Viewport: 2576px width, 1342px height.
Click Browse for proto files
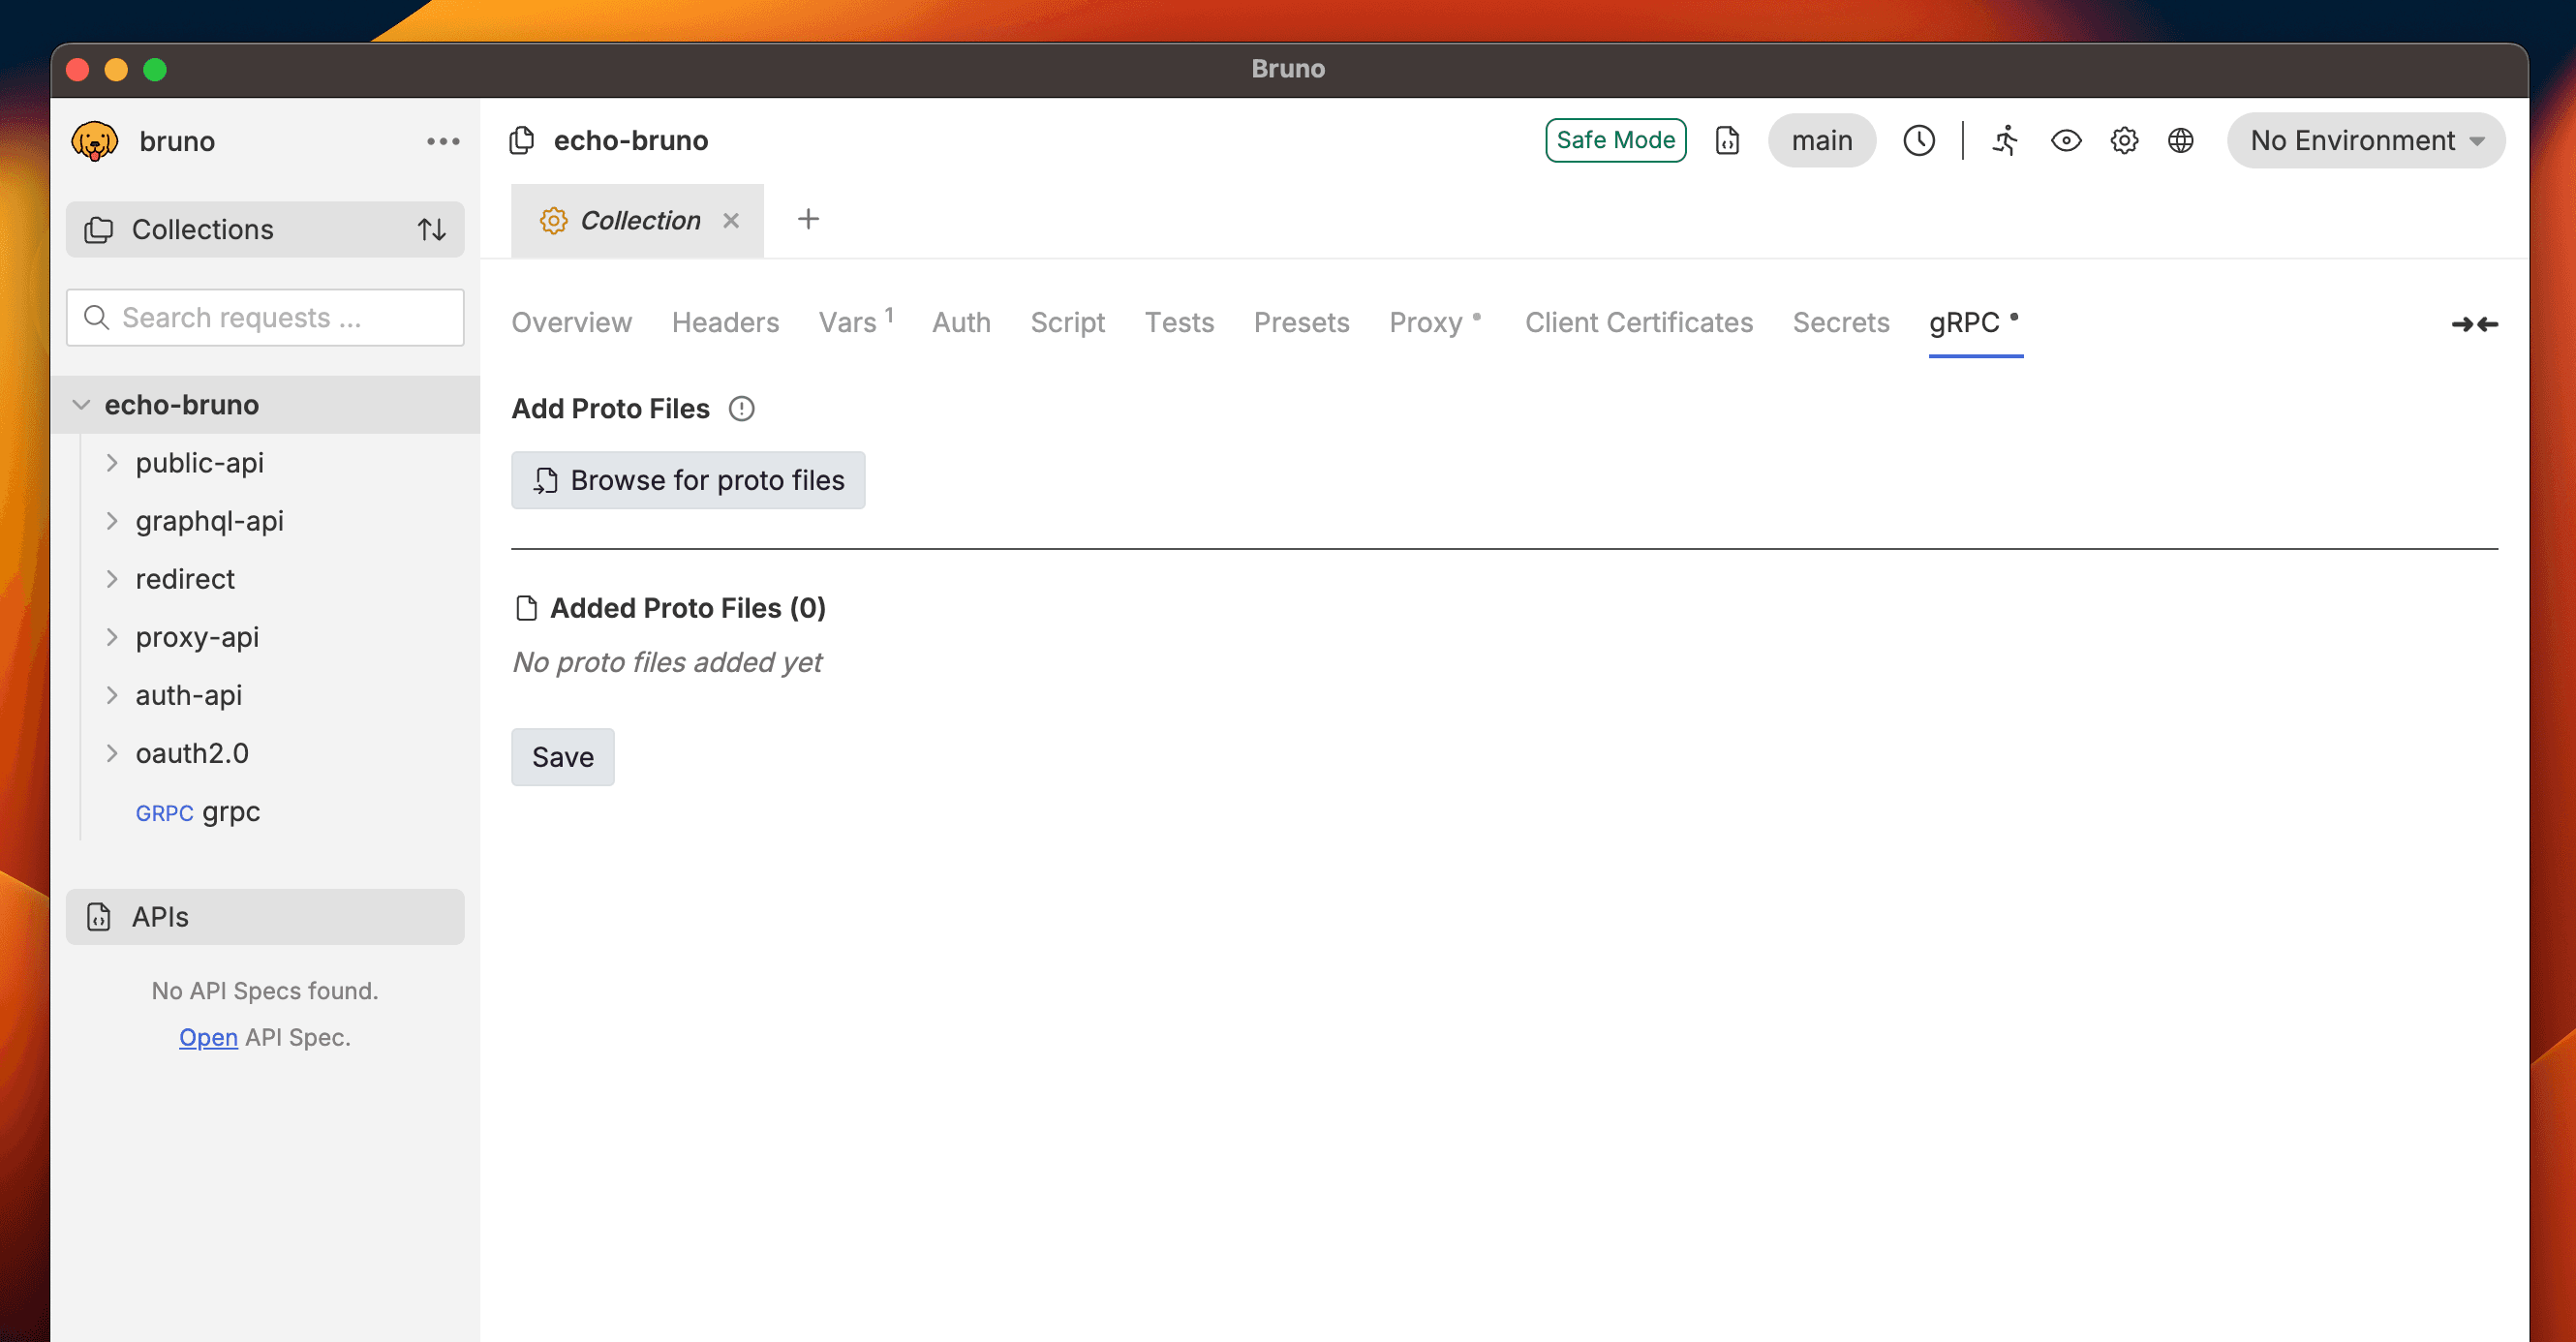coord(688,480)
